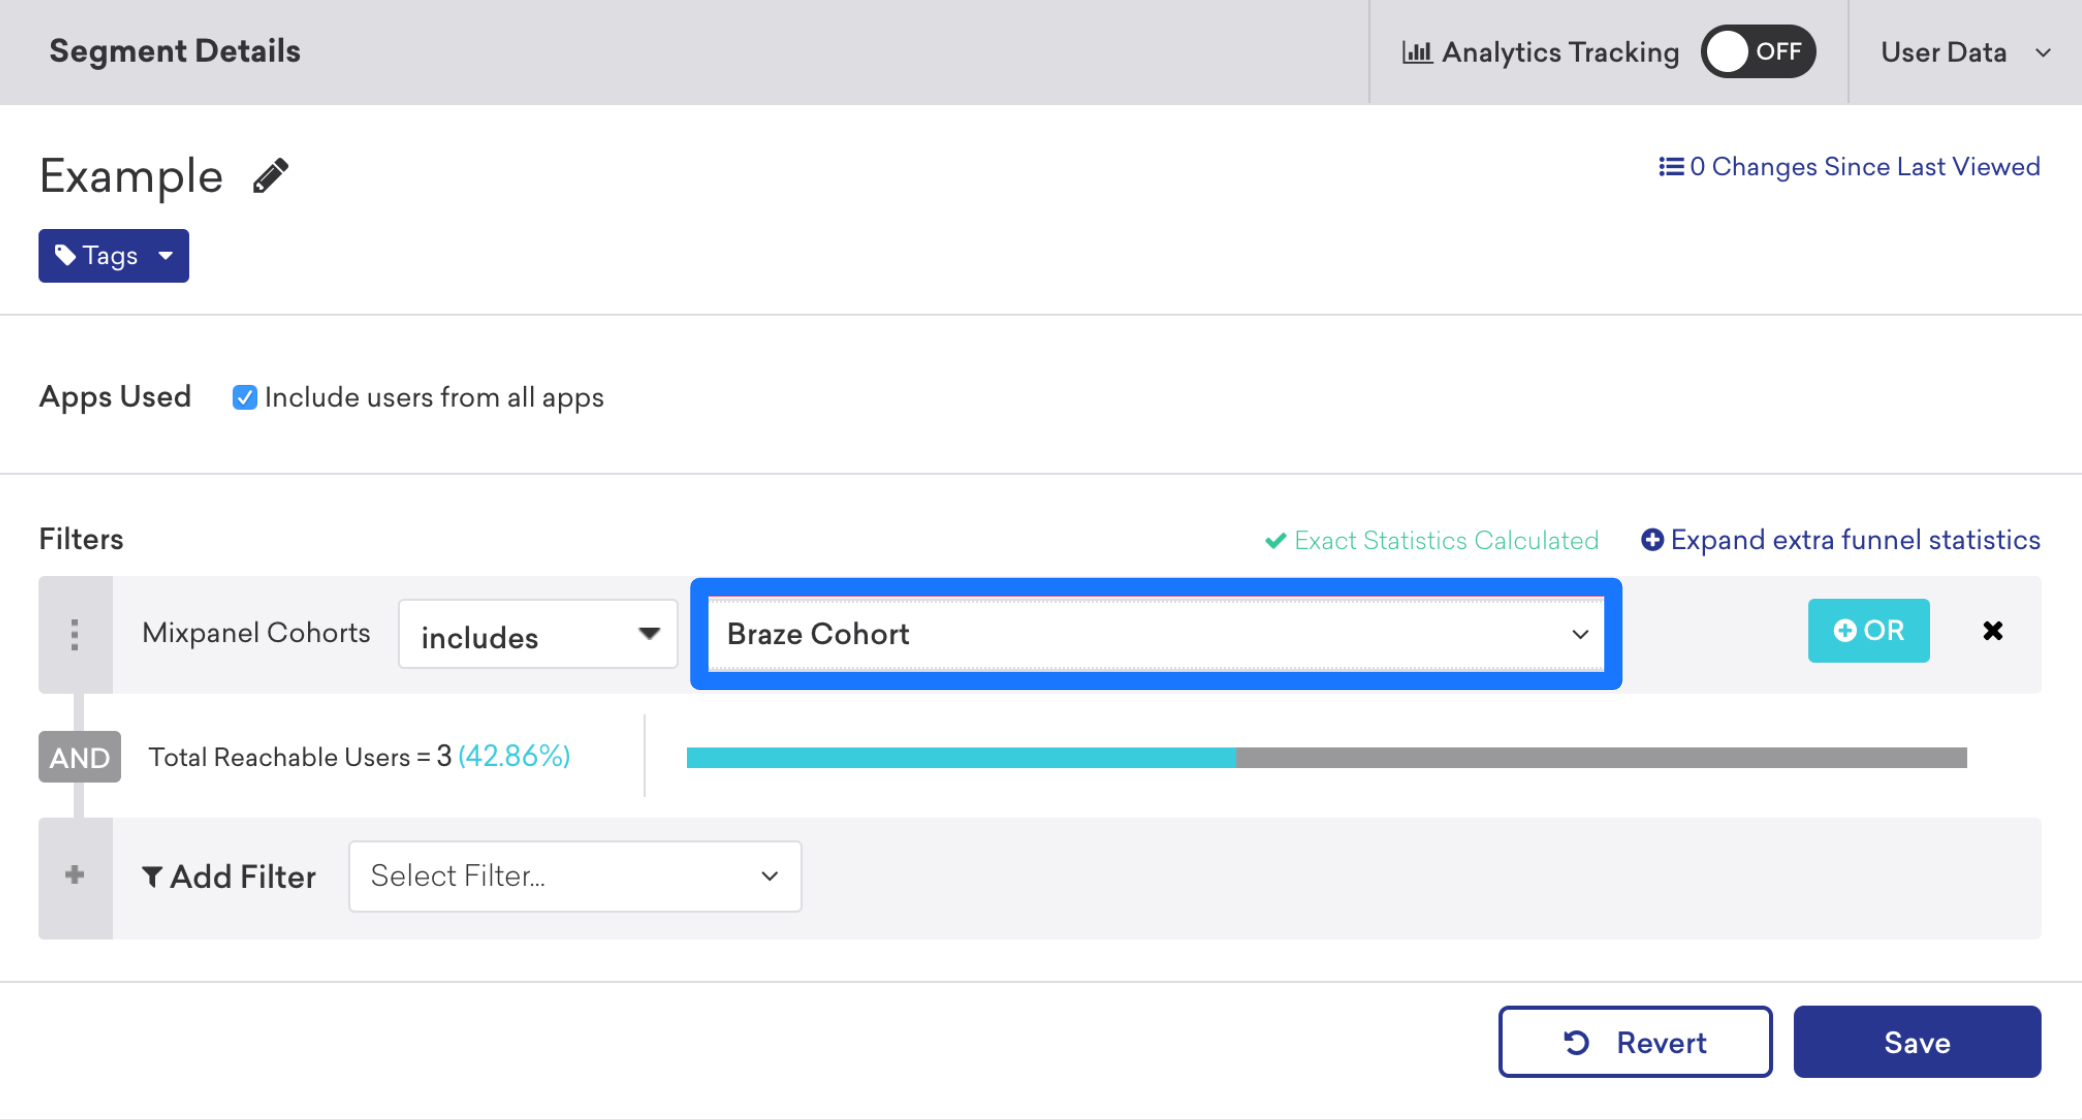Click the remove filter X icon
Screen dimensions: 2082x1120
1994,630
